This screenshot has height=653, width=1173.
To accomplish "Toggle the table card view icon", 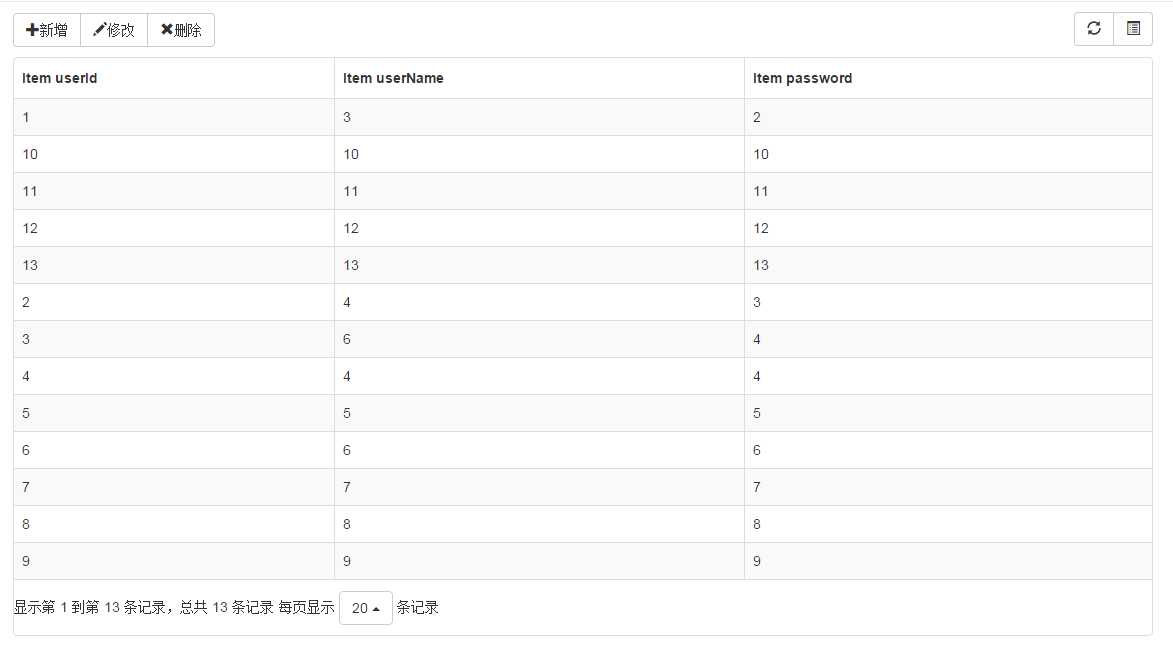I will tap(1133, 29).
